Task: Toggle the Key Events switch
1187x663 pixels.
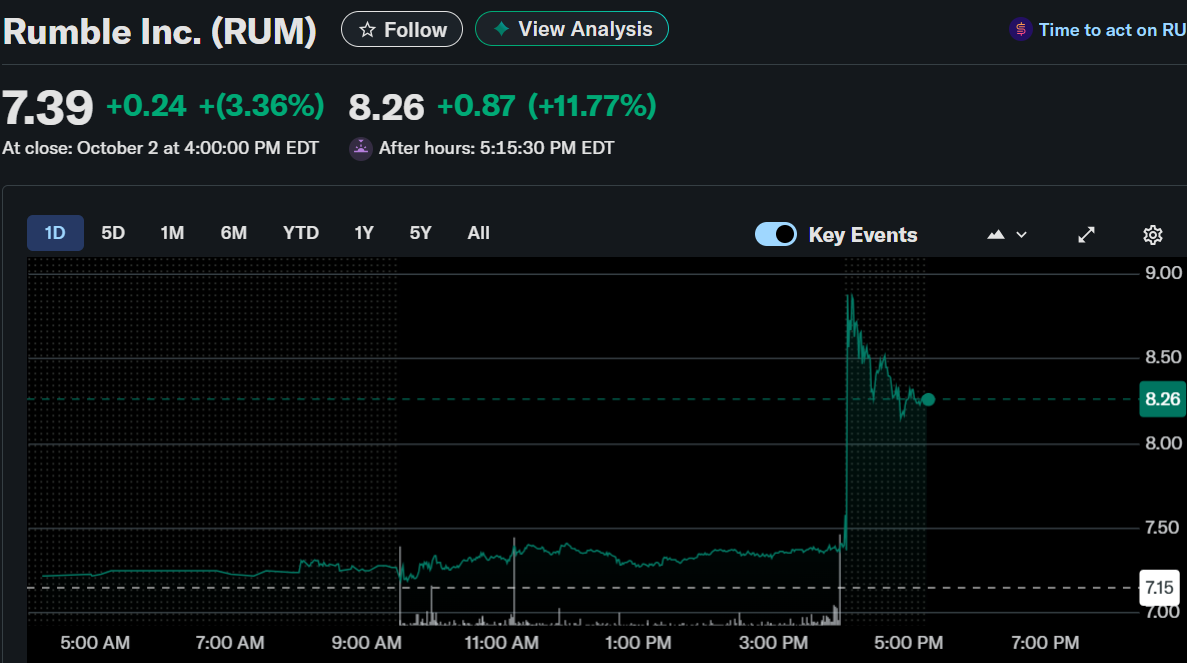Action: (x=776, y=234)
